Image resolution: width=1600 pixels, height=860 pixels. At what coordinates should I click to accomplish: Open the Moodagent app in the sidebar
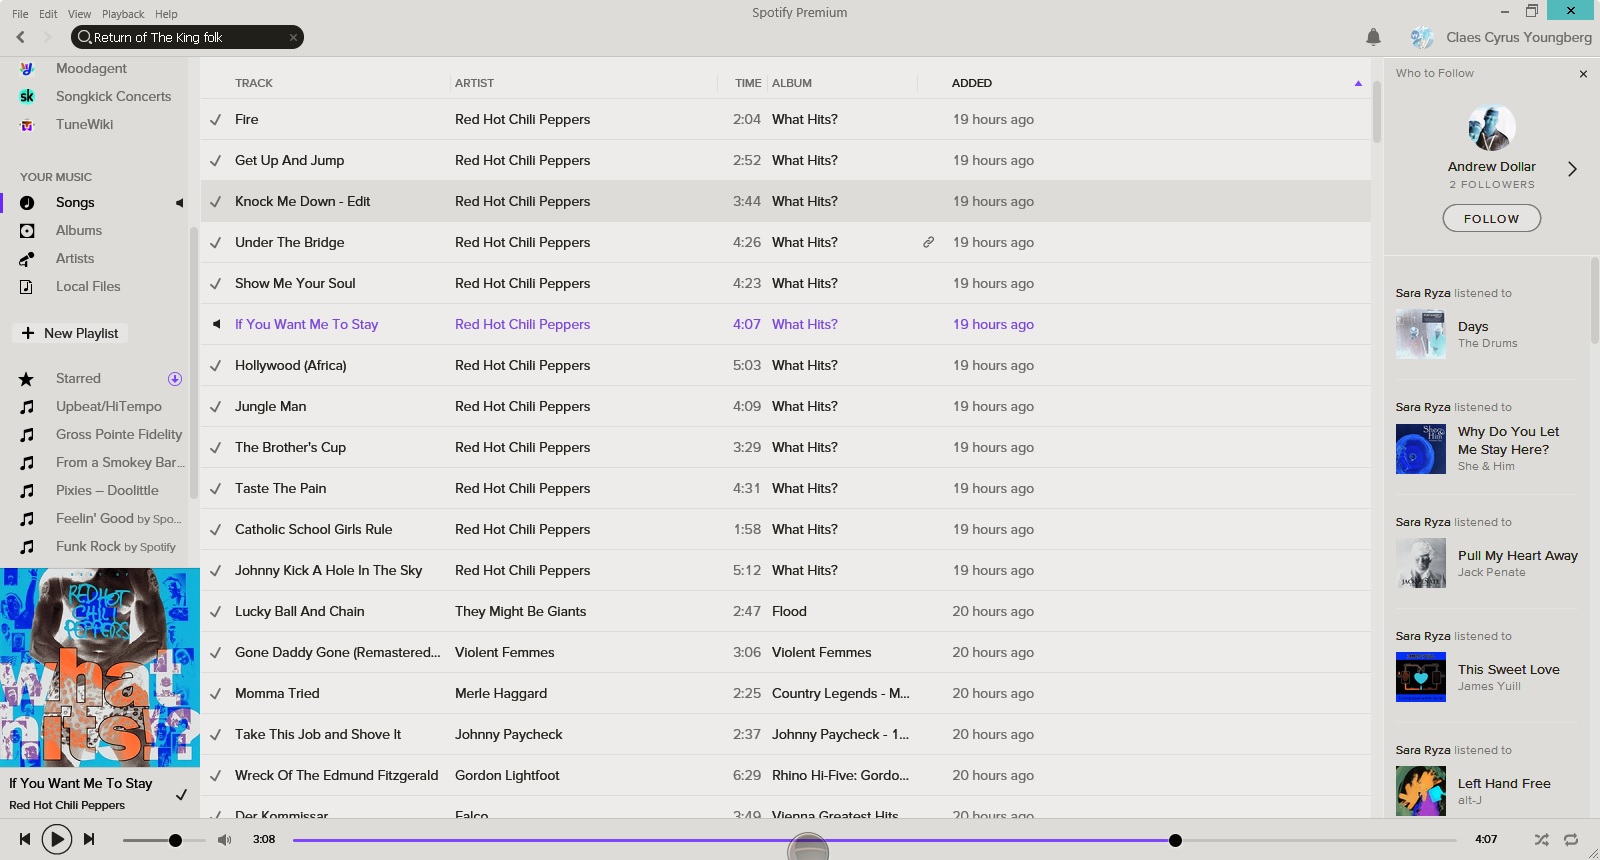pos(91,68)
